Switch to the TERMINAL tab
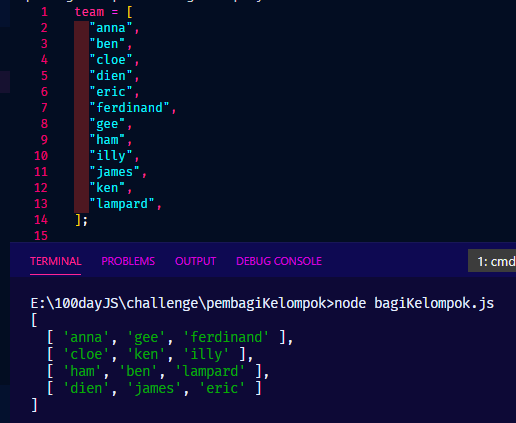 [56, 261]
